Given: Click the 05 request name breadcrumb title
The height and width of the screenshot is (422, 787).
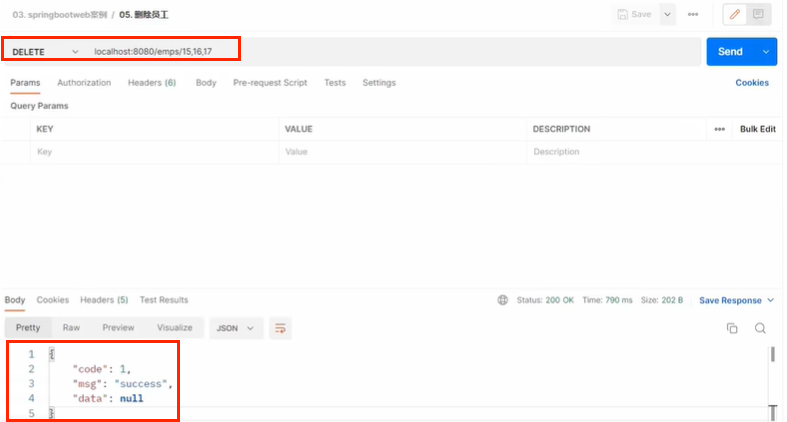Looking at the screenshot, I should click(x=144, y=15).
